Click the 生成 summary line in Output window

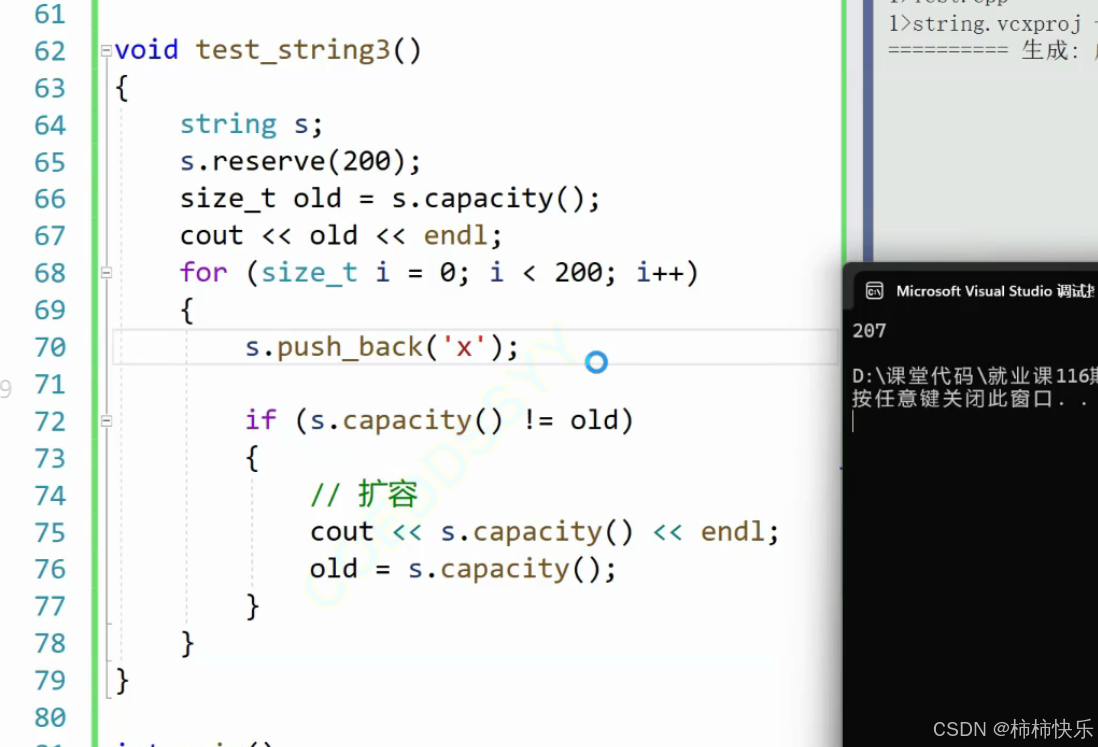tap(992, 50)
